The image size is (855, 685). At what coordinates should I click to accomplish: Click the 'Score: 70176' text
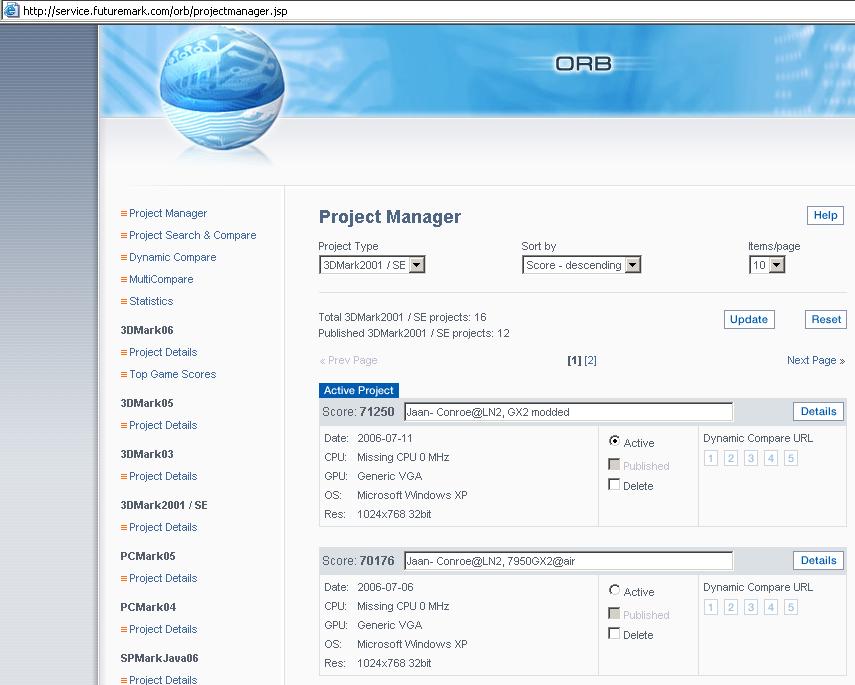click(358, 561)
